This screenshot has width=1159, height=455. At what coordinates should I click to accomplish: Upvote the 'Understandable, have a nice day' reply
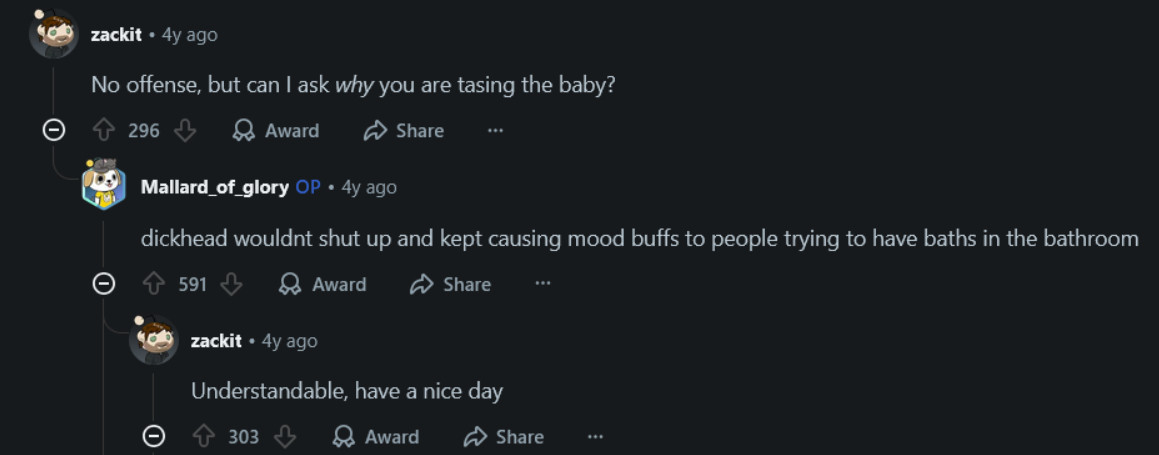click(203, 437)
